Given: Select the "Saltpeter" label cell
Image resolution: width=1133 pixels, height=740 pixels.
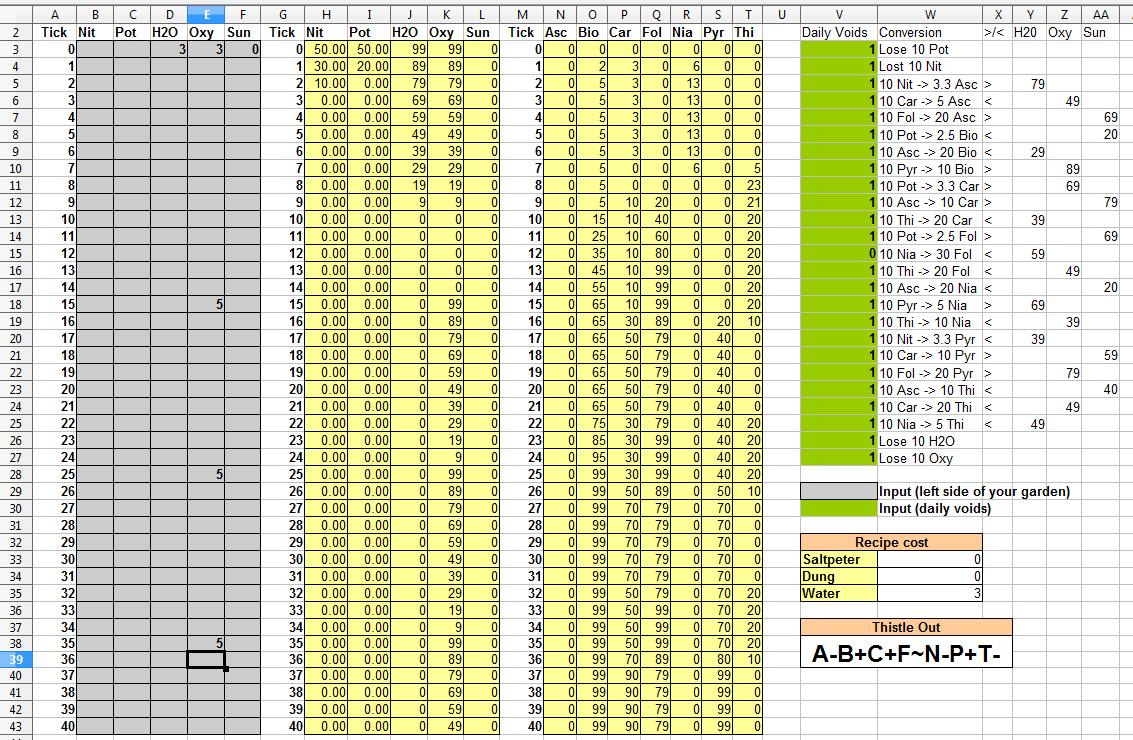Looking at the screenshot, I should point(839,559).
